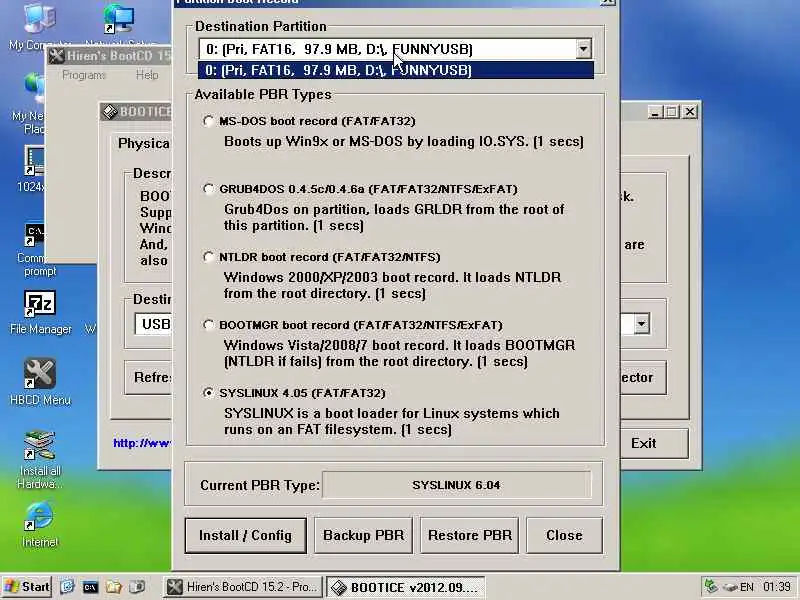
Task: Open Help menu in Hiren's BootCD window
Action: pyautogui.click(x=147, y=75)
